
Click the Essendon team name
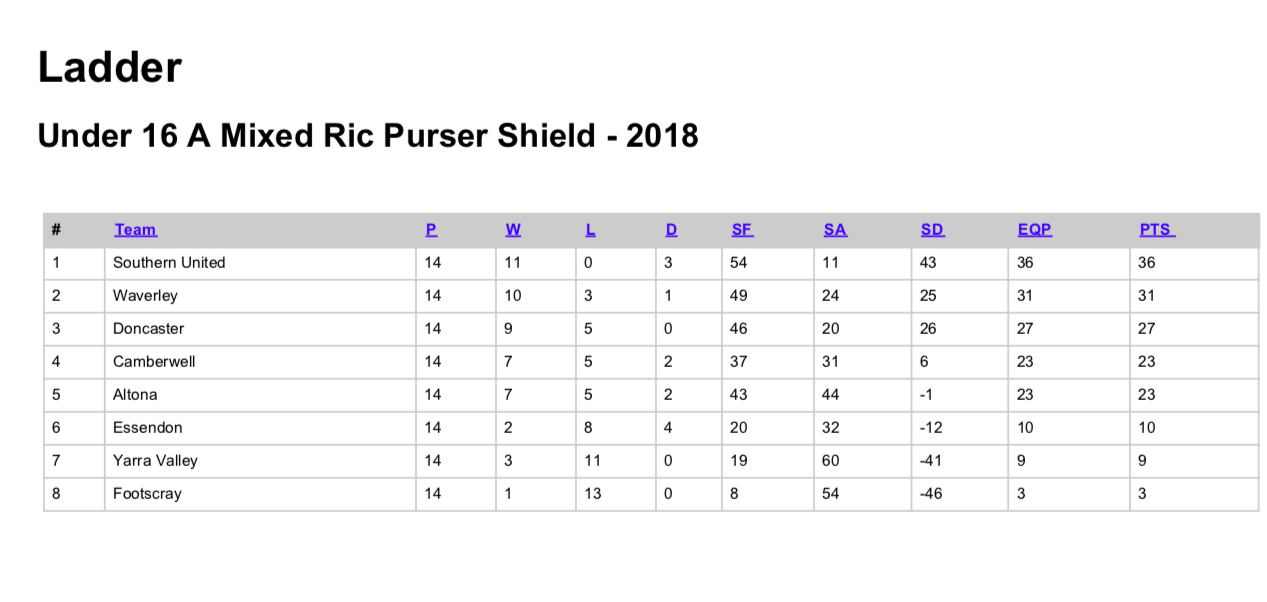coord(147,428)
